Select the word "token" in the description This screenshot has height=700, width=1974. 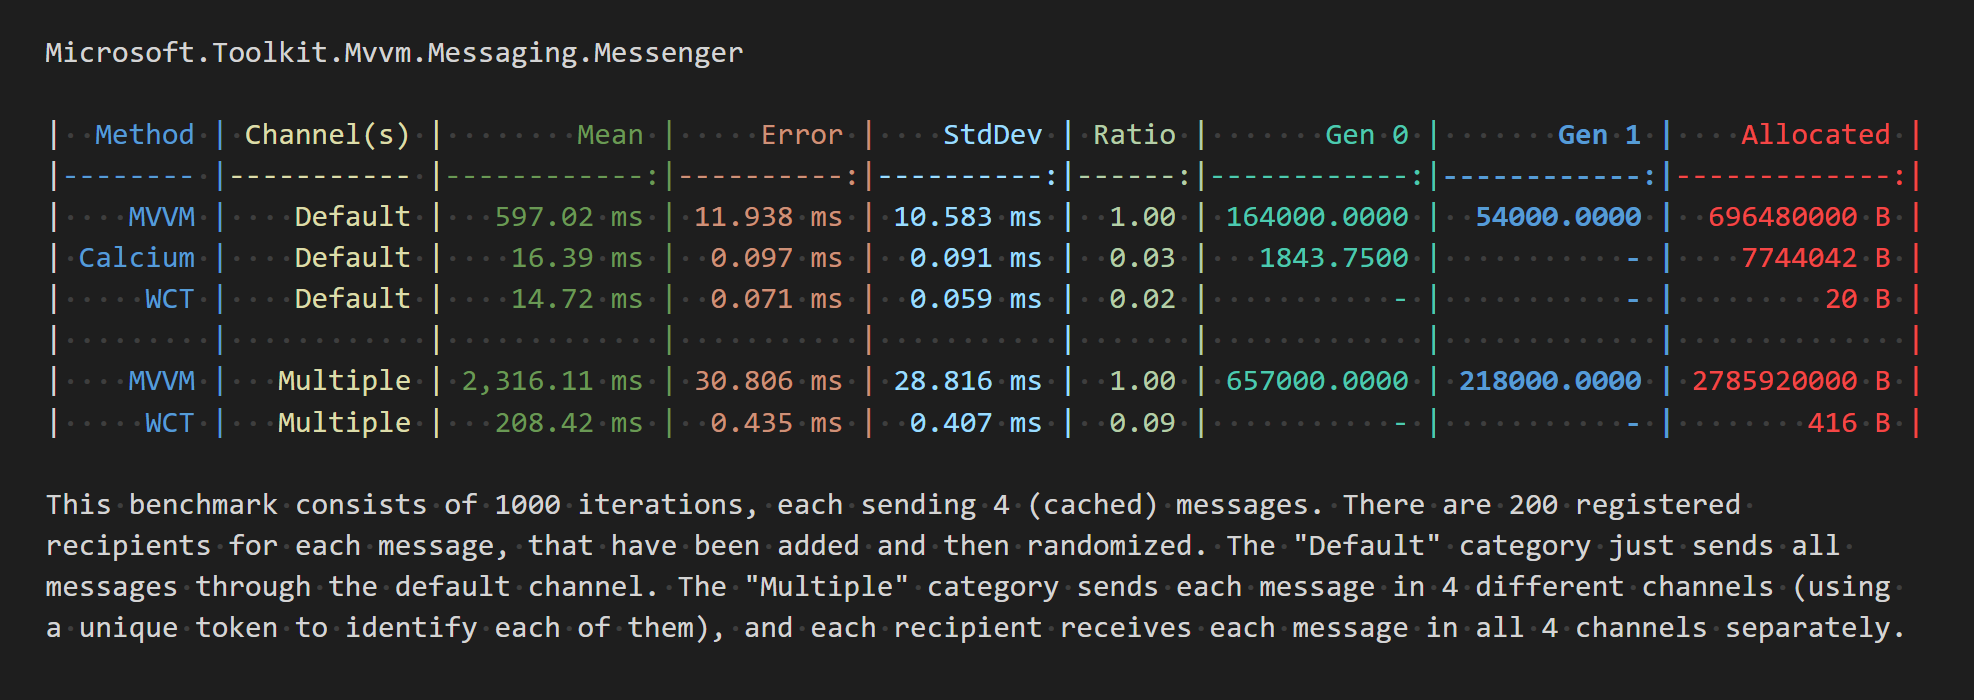click(x=236, y=628)
